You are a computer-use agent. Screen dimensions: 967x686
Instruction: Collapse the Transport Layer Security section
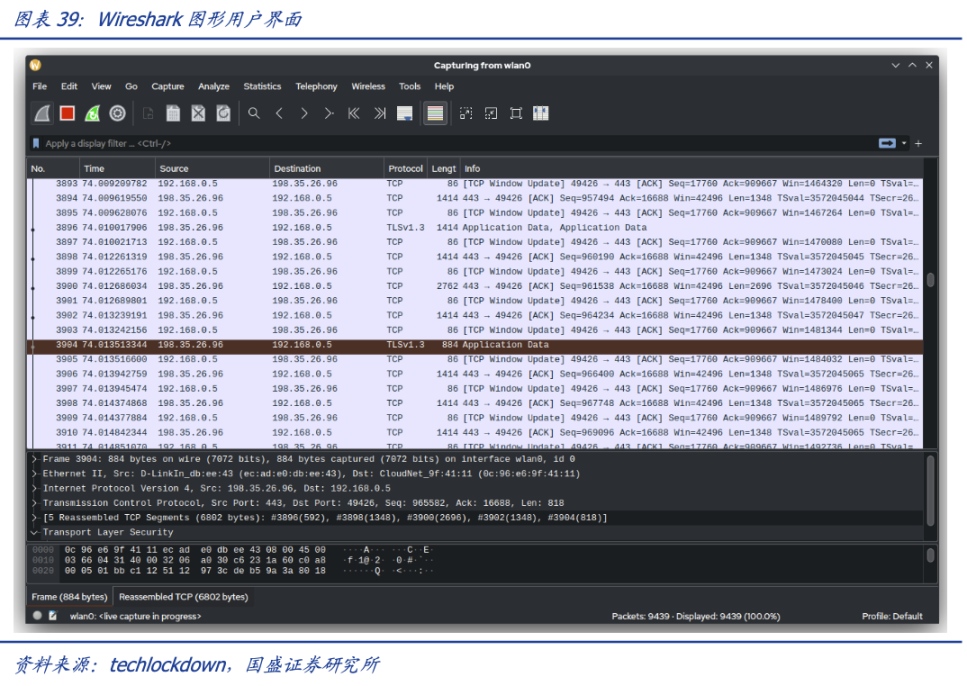[35, 533]
